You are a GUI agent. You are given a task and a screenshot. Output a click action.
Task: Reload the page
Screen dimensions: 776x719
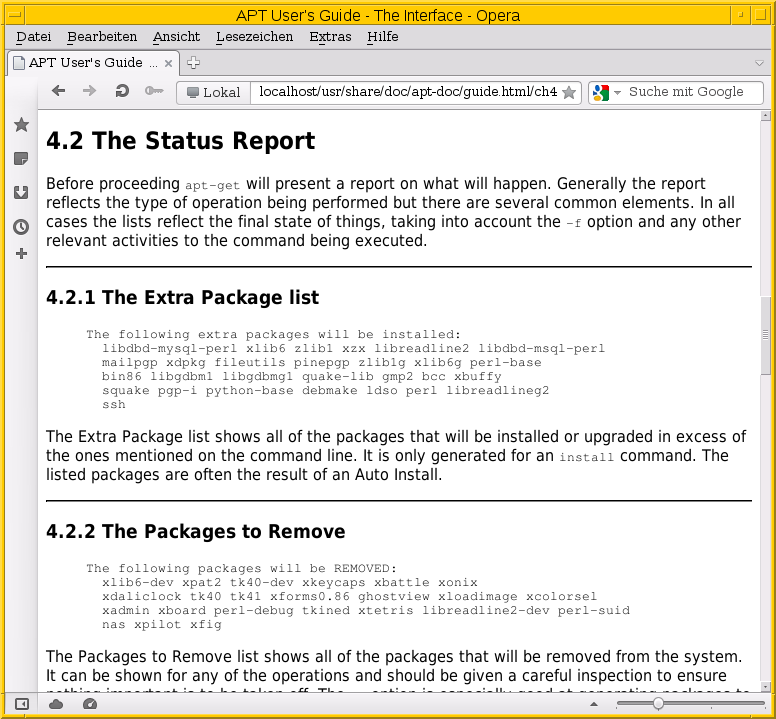point(122,91)
